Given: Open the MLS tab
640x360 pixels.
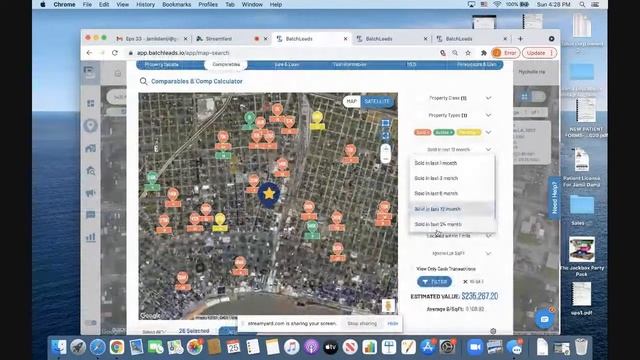Looking at the screenshot, I should pos(411,64).
